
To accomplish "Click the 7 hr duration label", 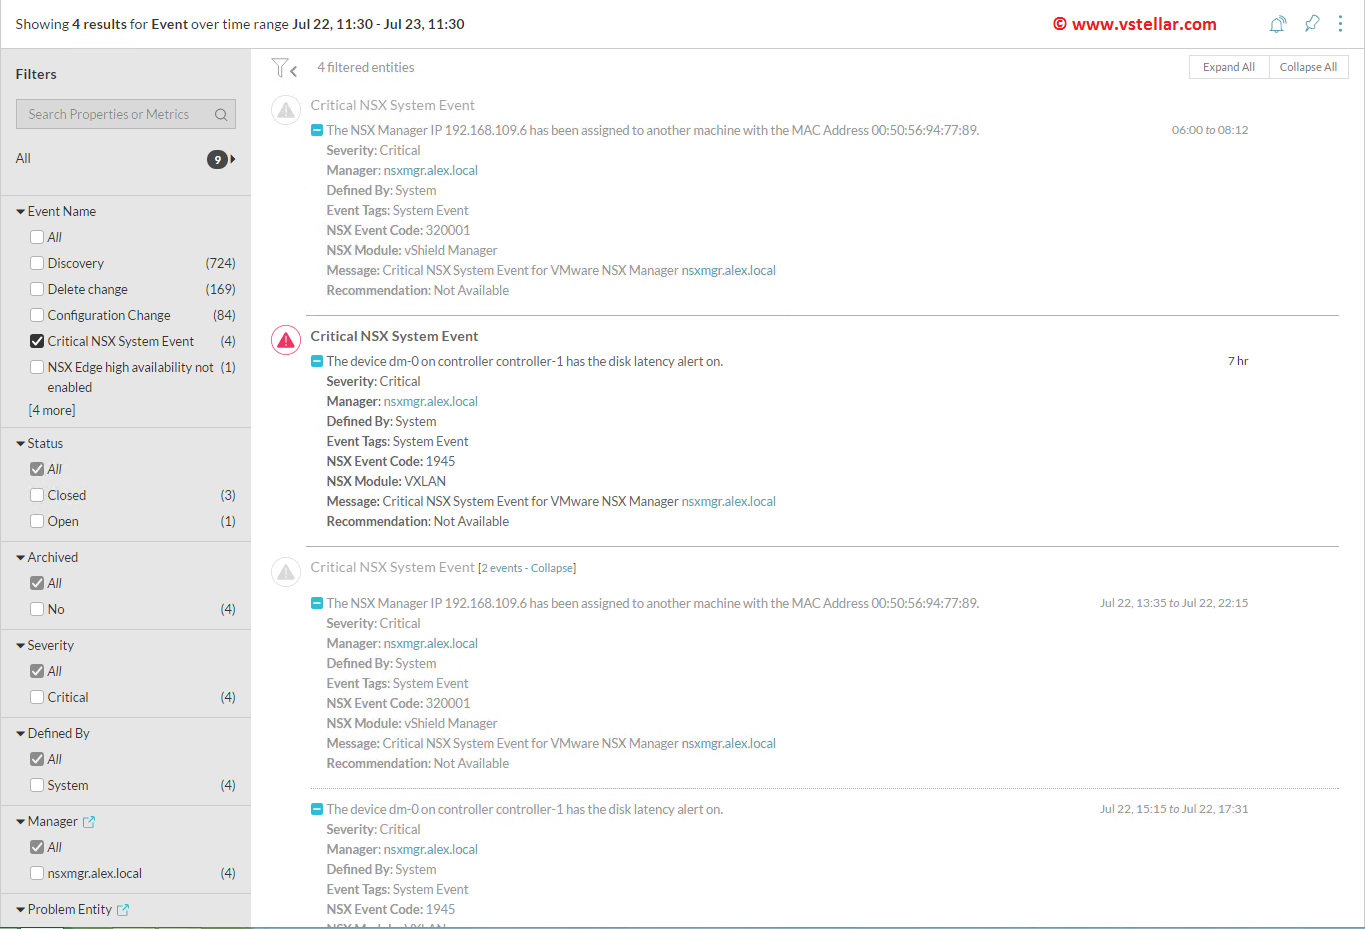I will pyautogui.click(x=1238, y=361).
